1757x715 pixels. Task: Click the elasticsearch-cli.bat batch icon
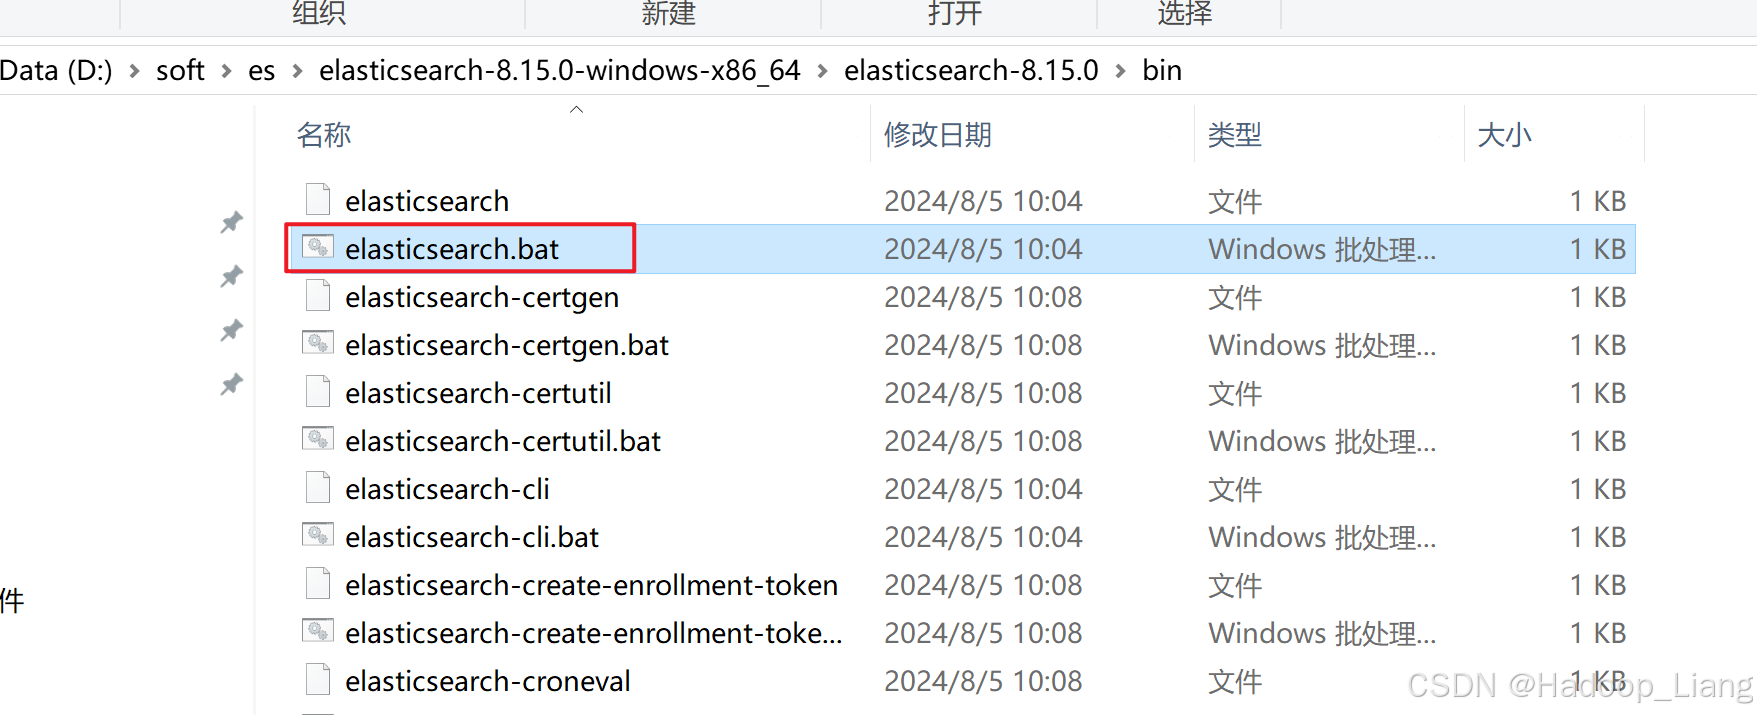tap(318, 534)
